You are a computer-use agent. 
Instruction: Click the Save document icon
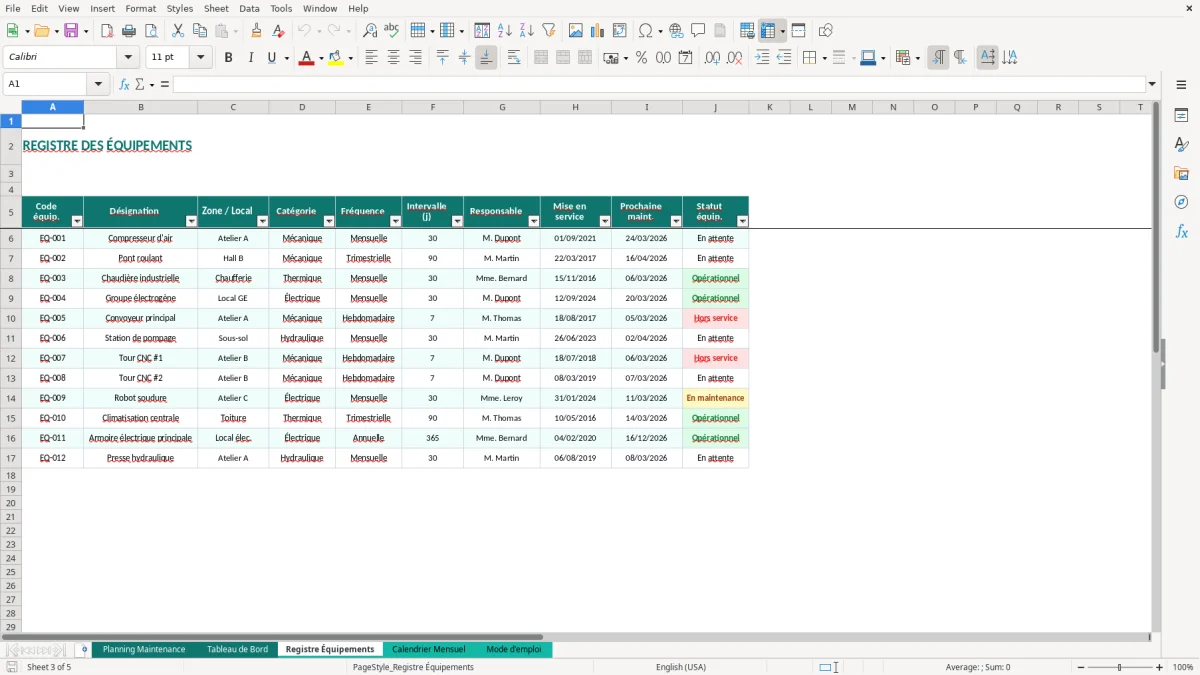tap(71, 31)
